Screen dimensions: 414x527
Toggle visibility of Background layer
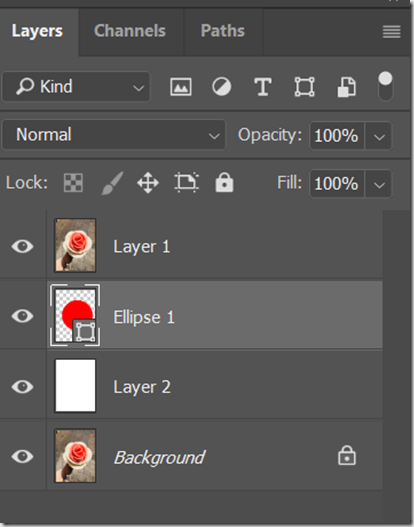23,456
